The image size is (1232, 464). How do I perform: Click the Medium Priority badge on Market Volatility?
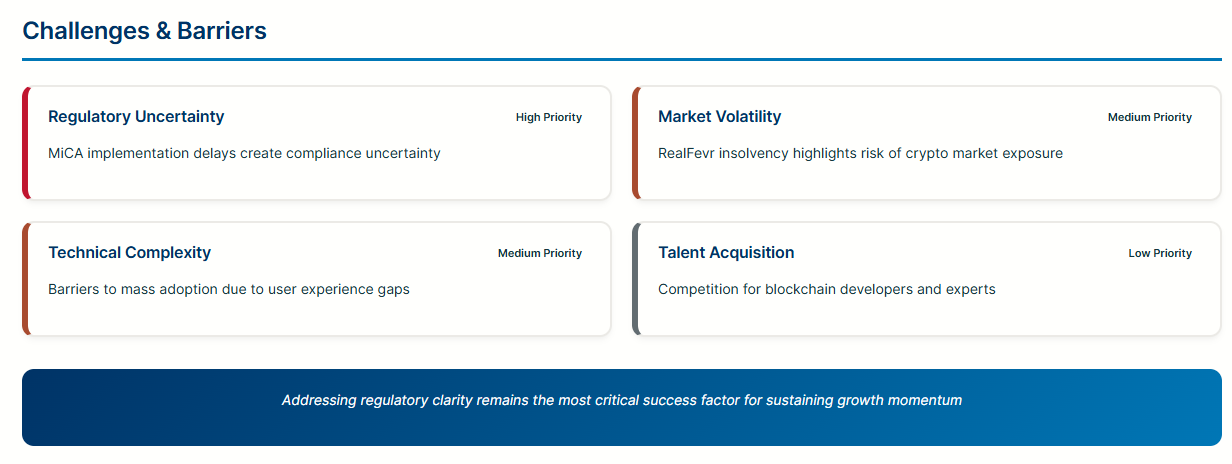point(1149,118)
